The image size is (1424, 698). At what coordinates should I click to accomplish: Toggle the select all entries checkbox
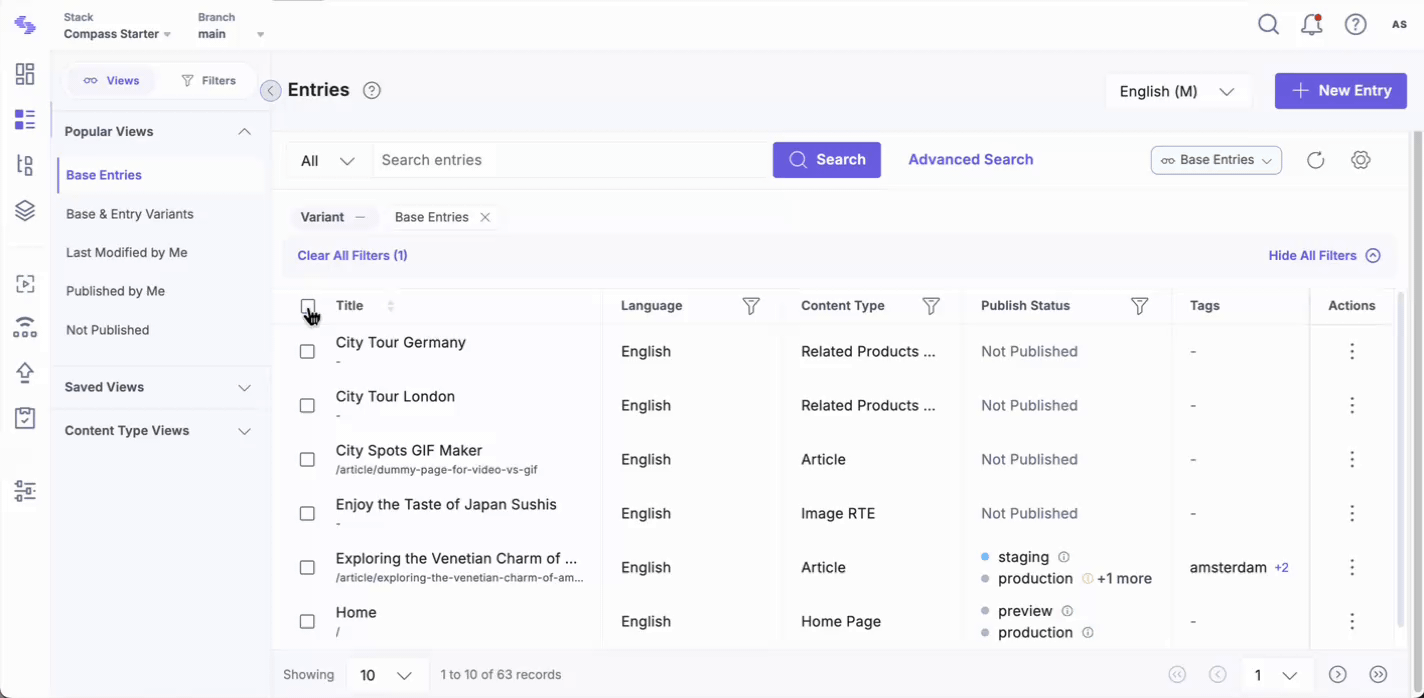pos(307,306)
